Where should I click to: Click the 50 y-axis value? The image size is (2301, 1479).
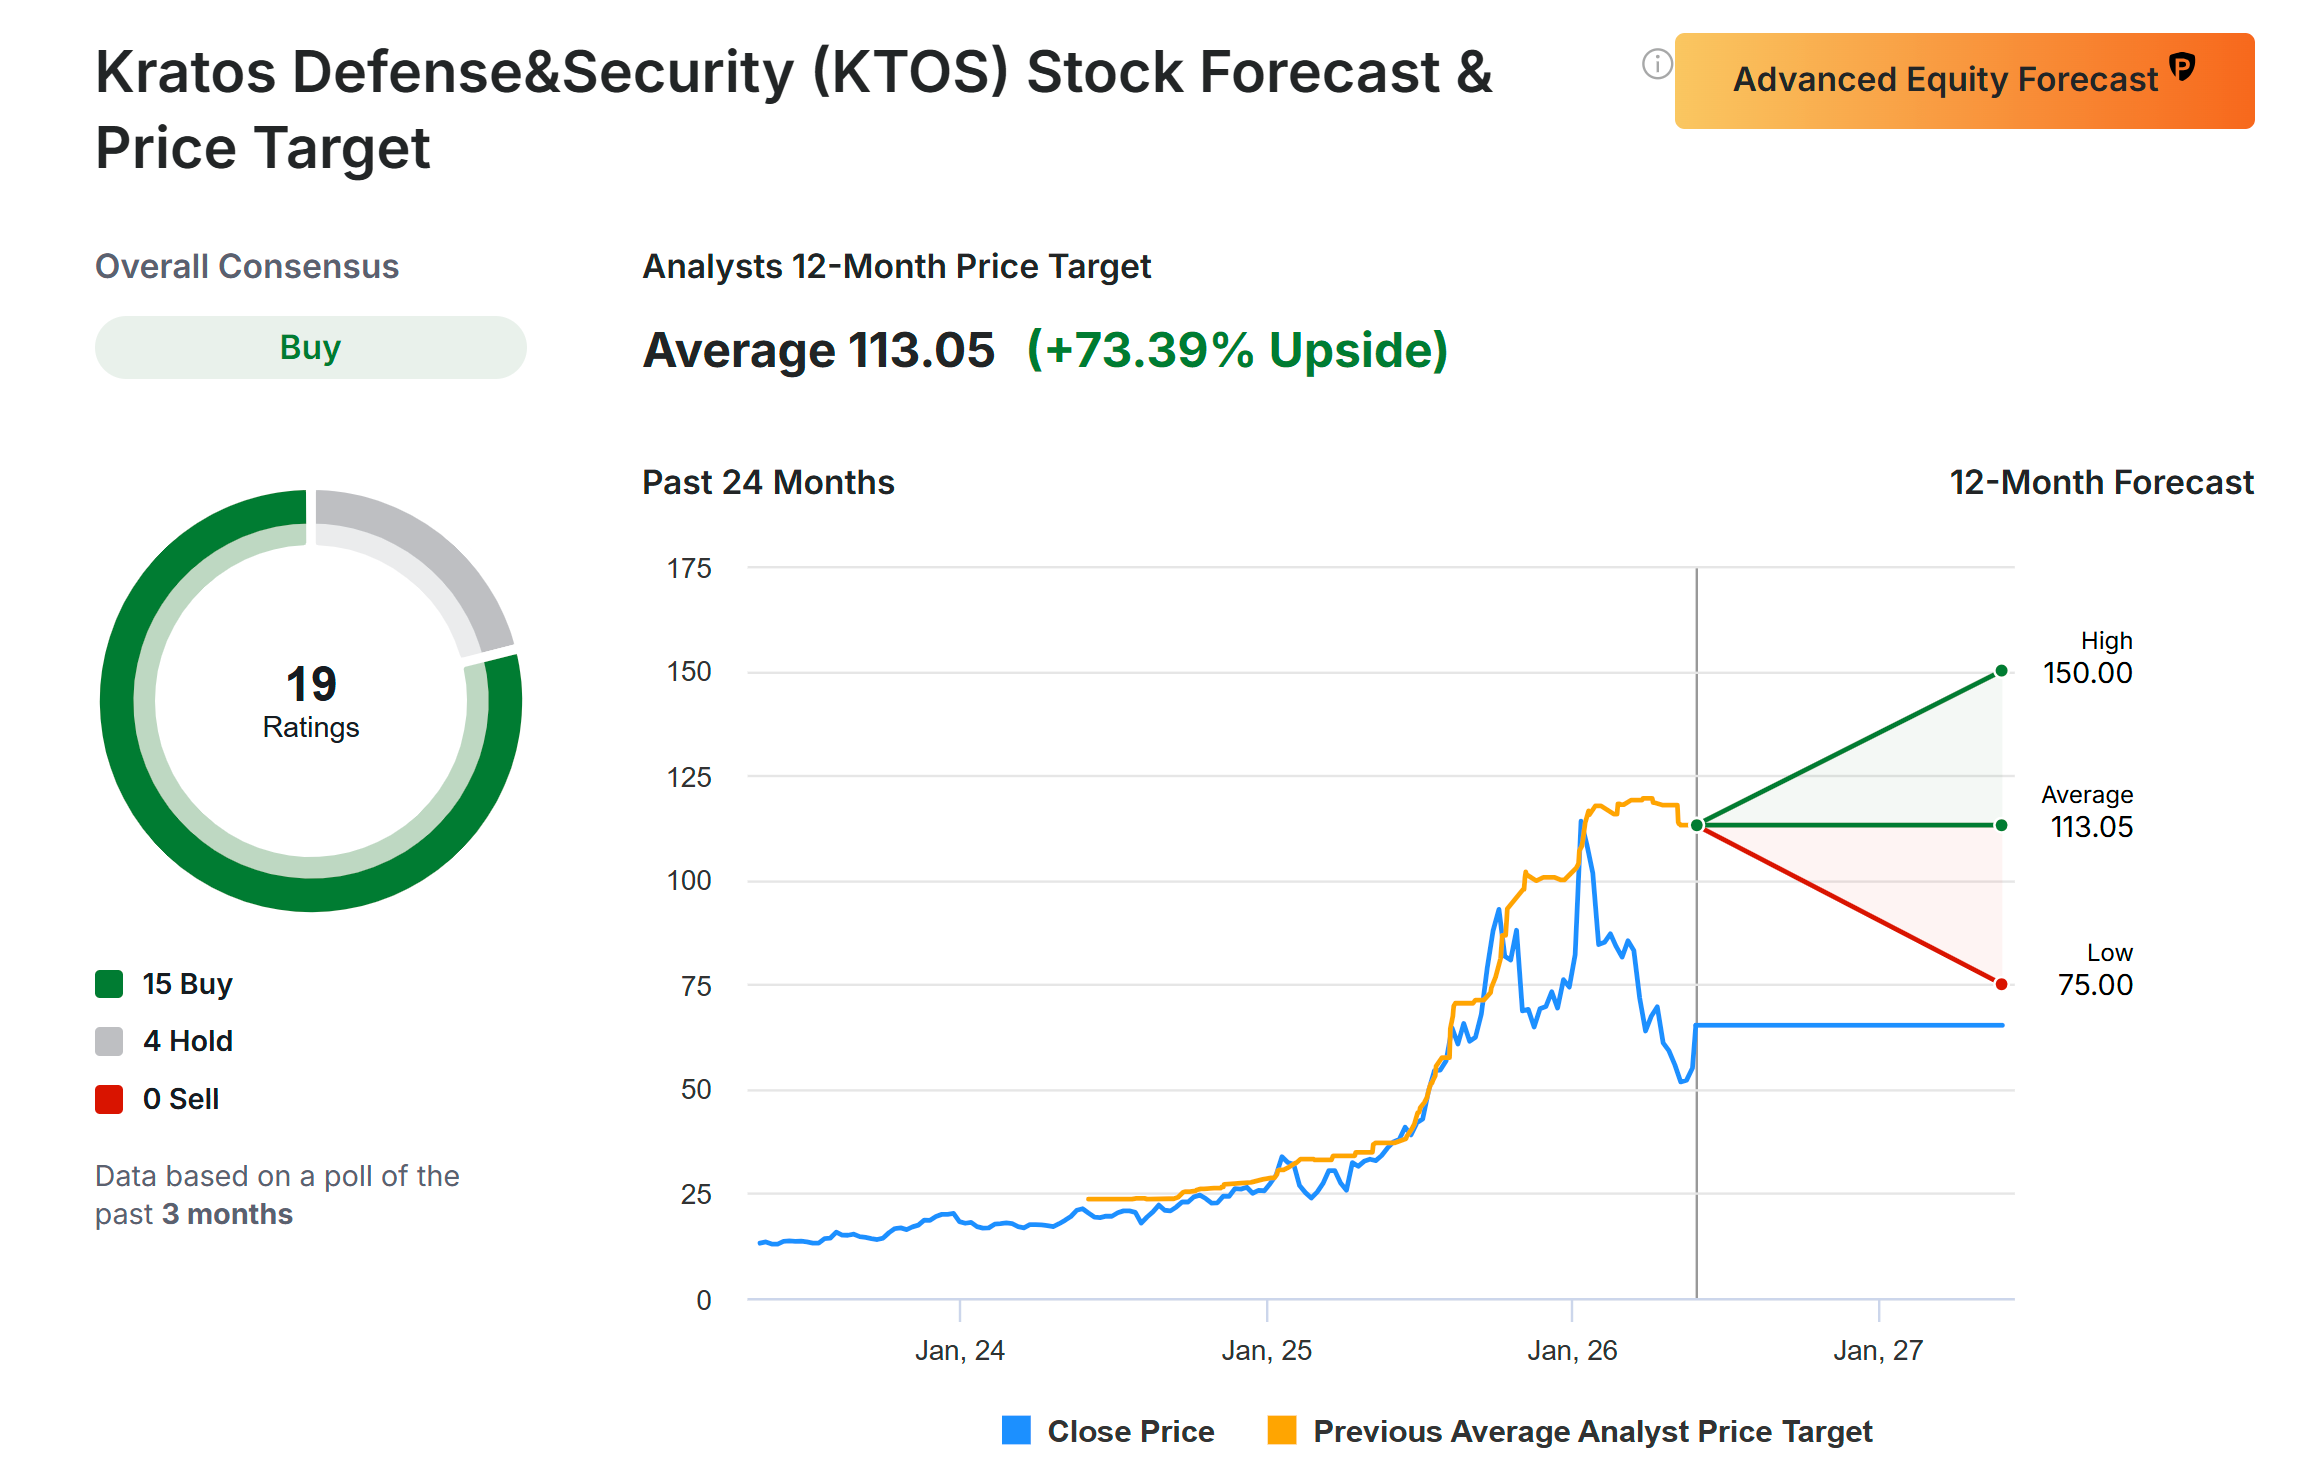tap(696, 1090)
